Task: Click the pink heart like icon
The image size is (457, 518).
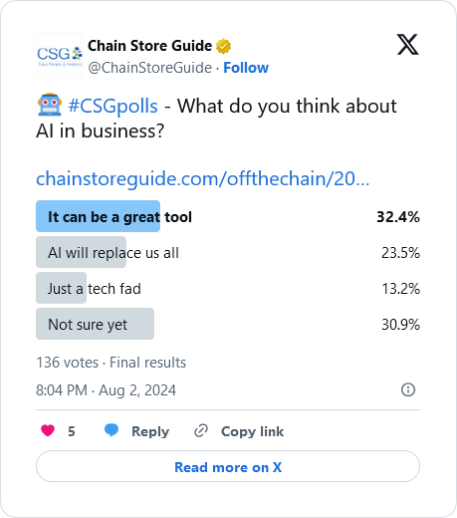Action: (x=48, y=430)
